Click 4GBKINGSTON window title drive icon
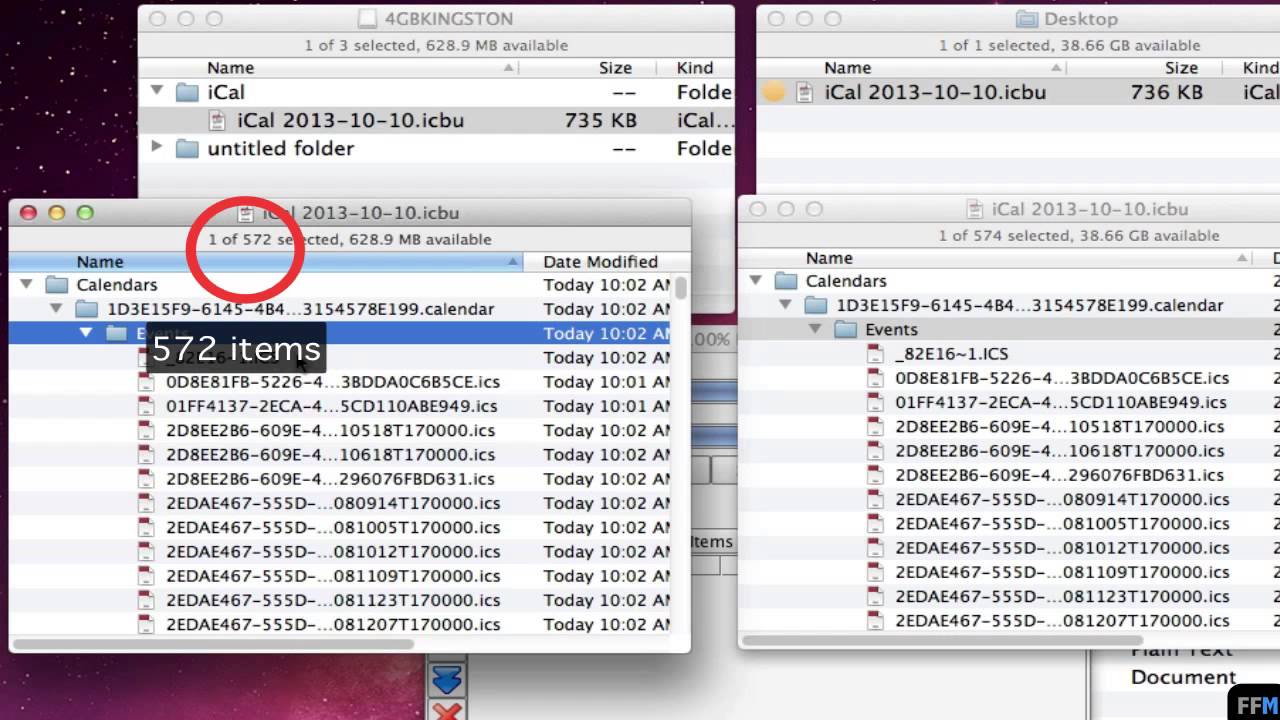The image size is (1280, 720). [368, 19]
